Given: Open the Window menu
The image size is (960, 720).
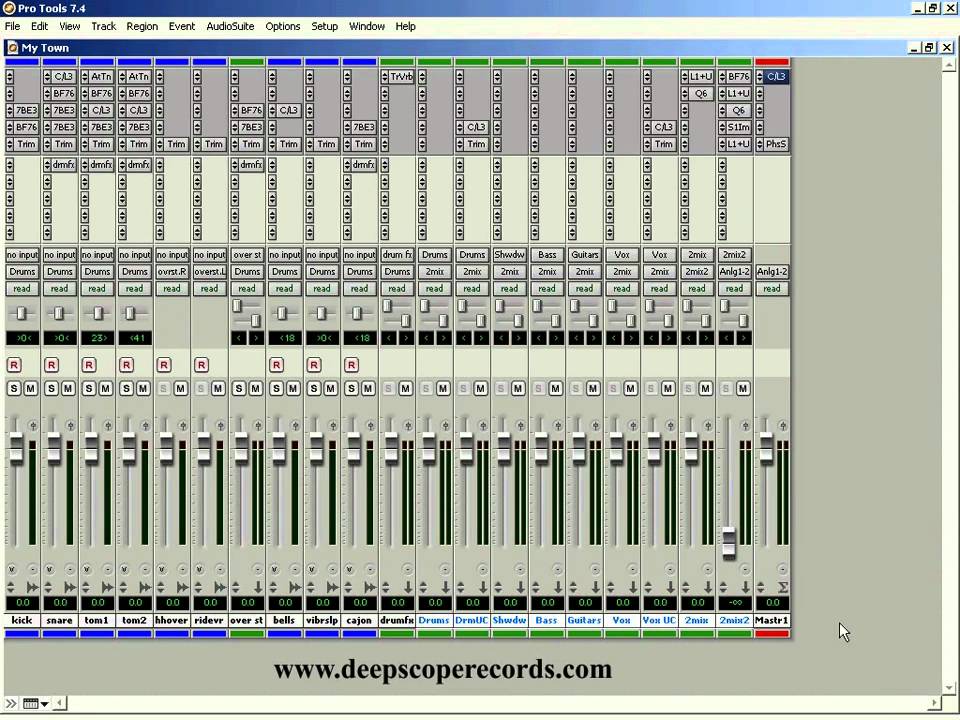Looking at the screenshot, I should [367, 26].
